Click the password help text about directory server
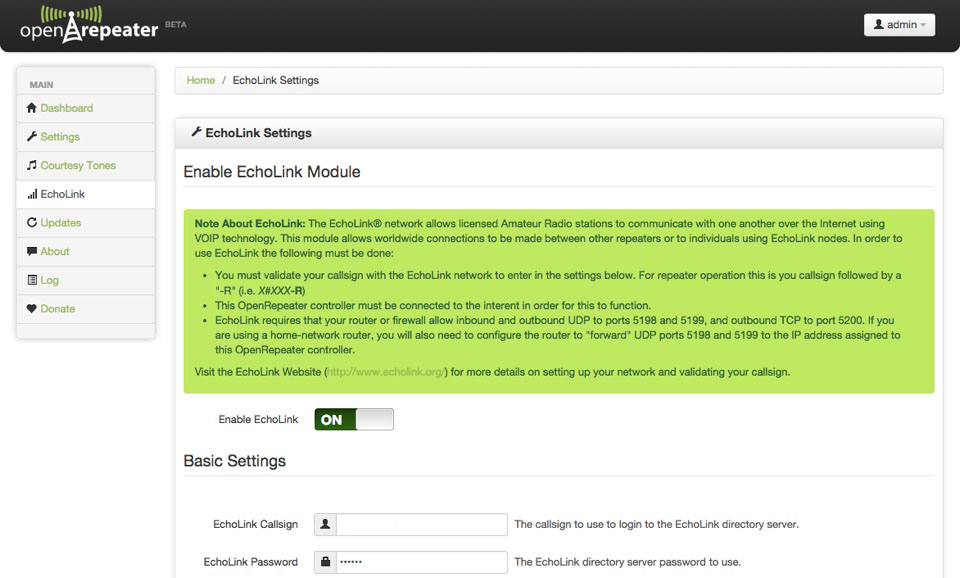This screenshot has height=578, width=960. (628, 562)
